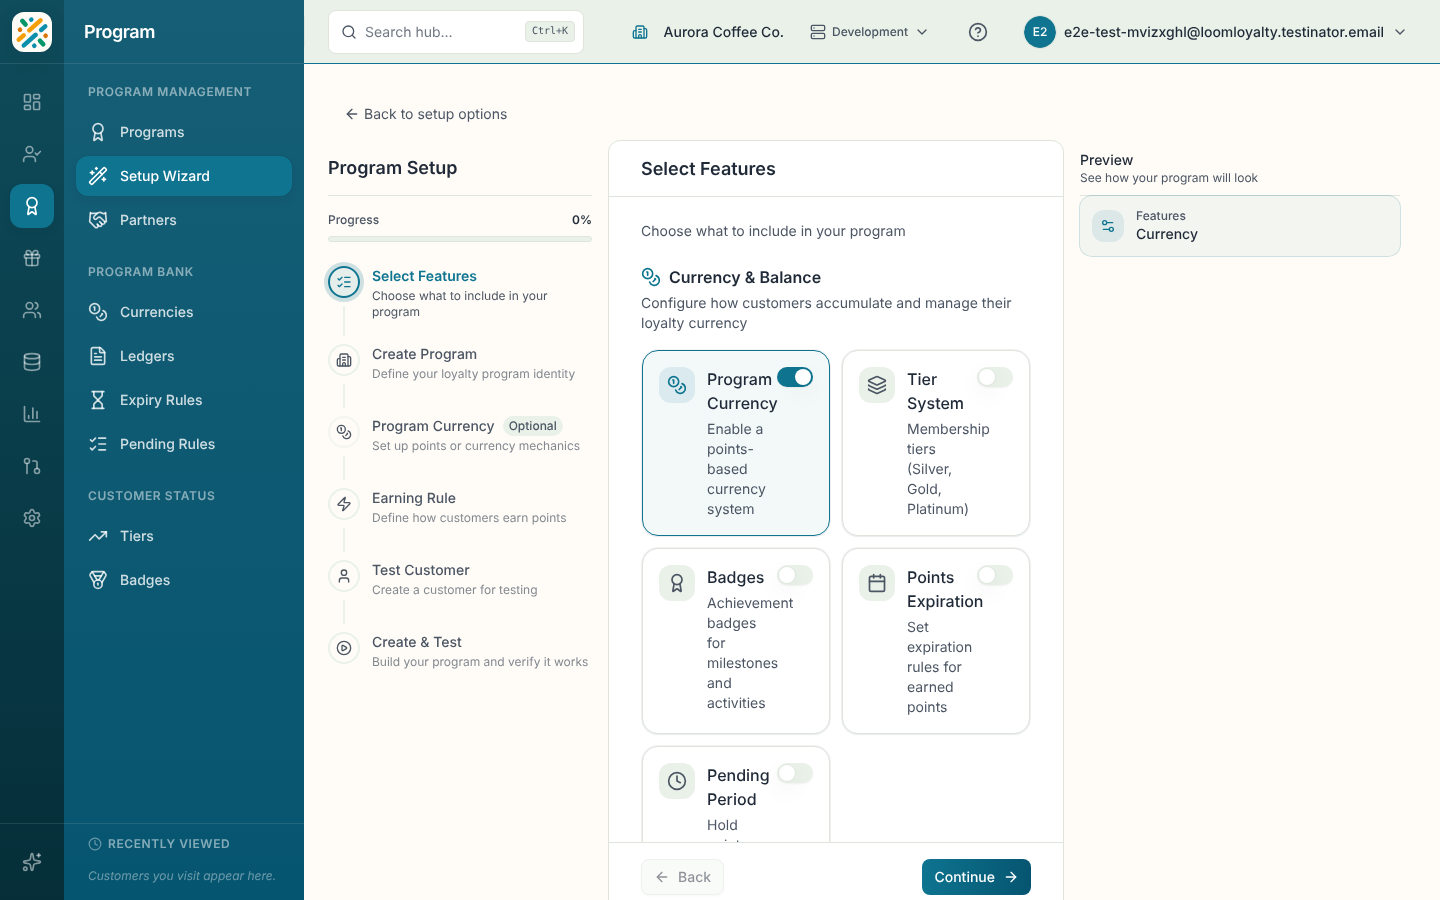Enable the Pending Period toggle
The height and width of the screenshot is (900, 1440).
point(795,773)
